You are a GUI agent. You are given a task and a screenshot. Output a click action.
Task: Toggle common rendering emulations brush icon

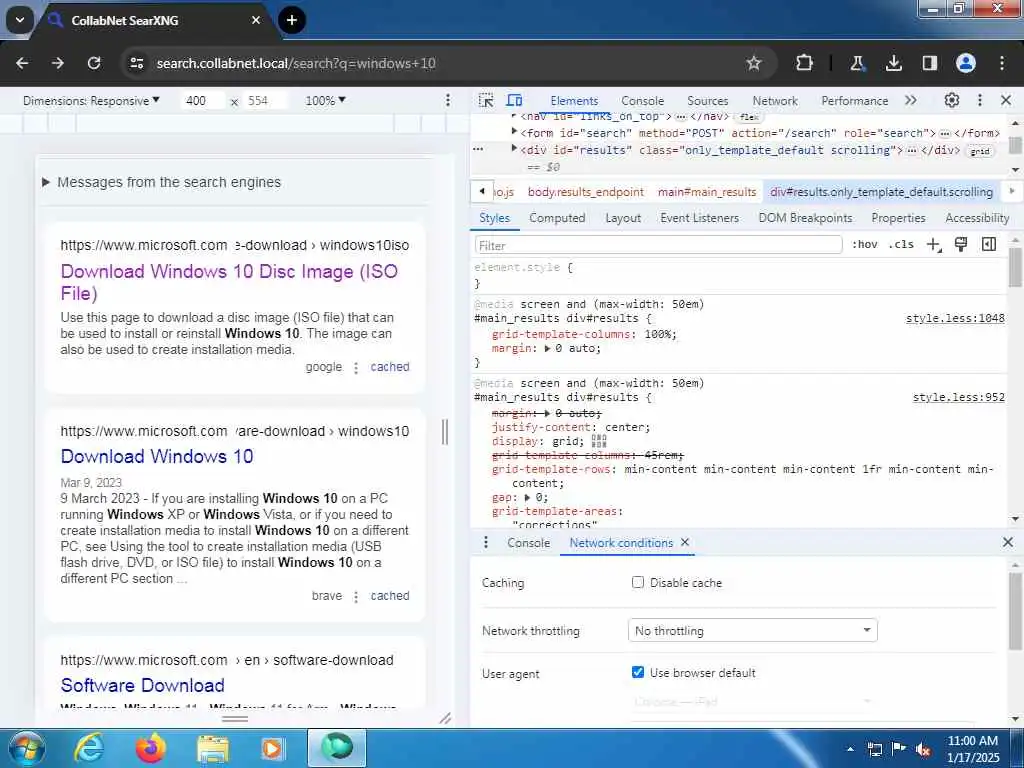coord(961,245)
